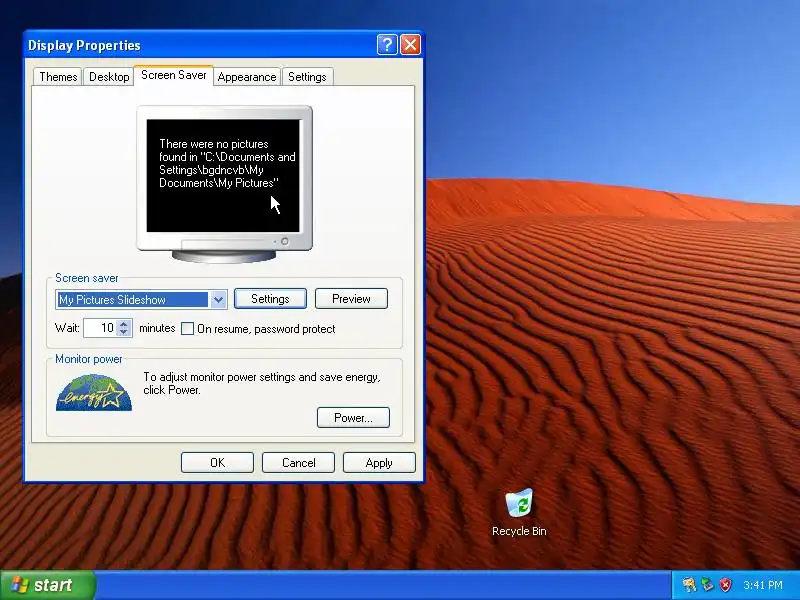Click the second system tray icon
This screenshot has width=800, height=600.
click(x=707, y=585)
